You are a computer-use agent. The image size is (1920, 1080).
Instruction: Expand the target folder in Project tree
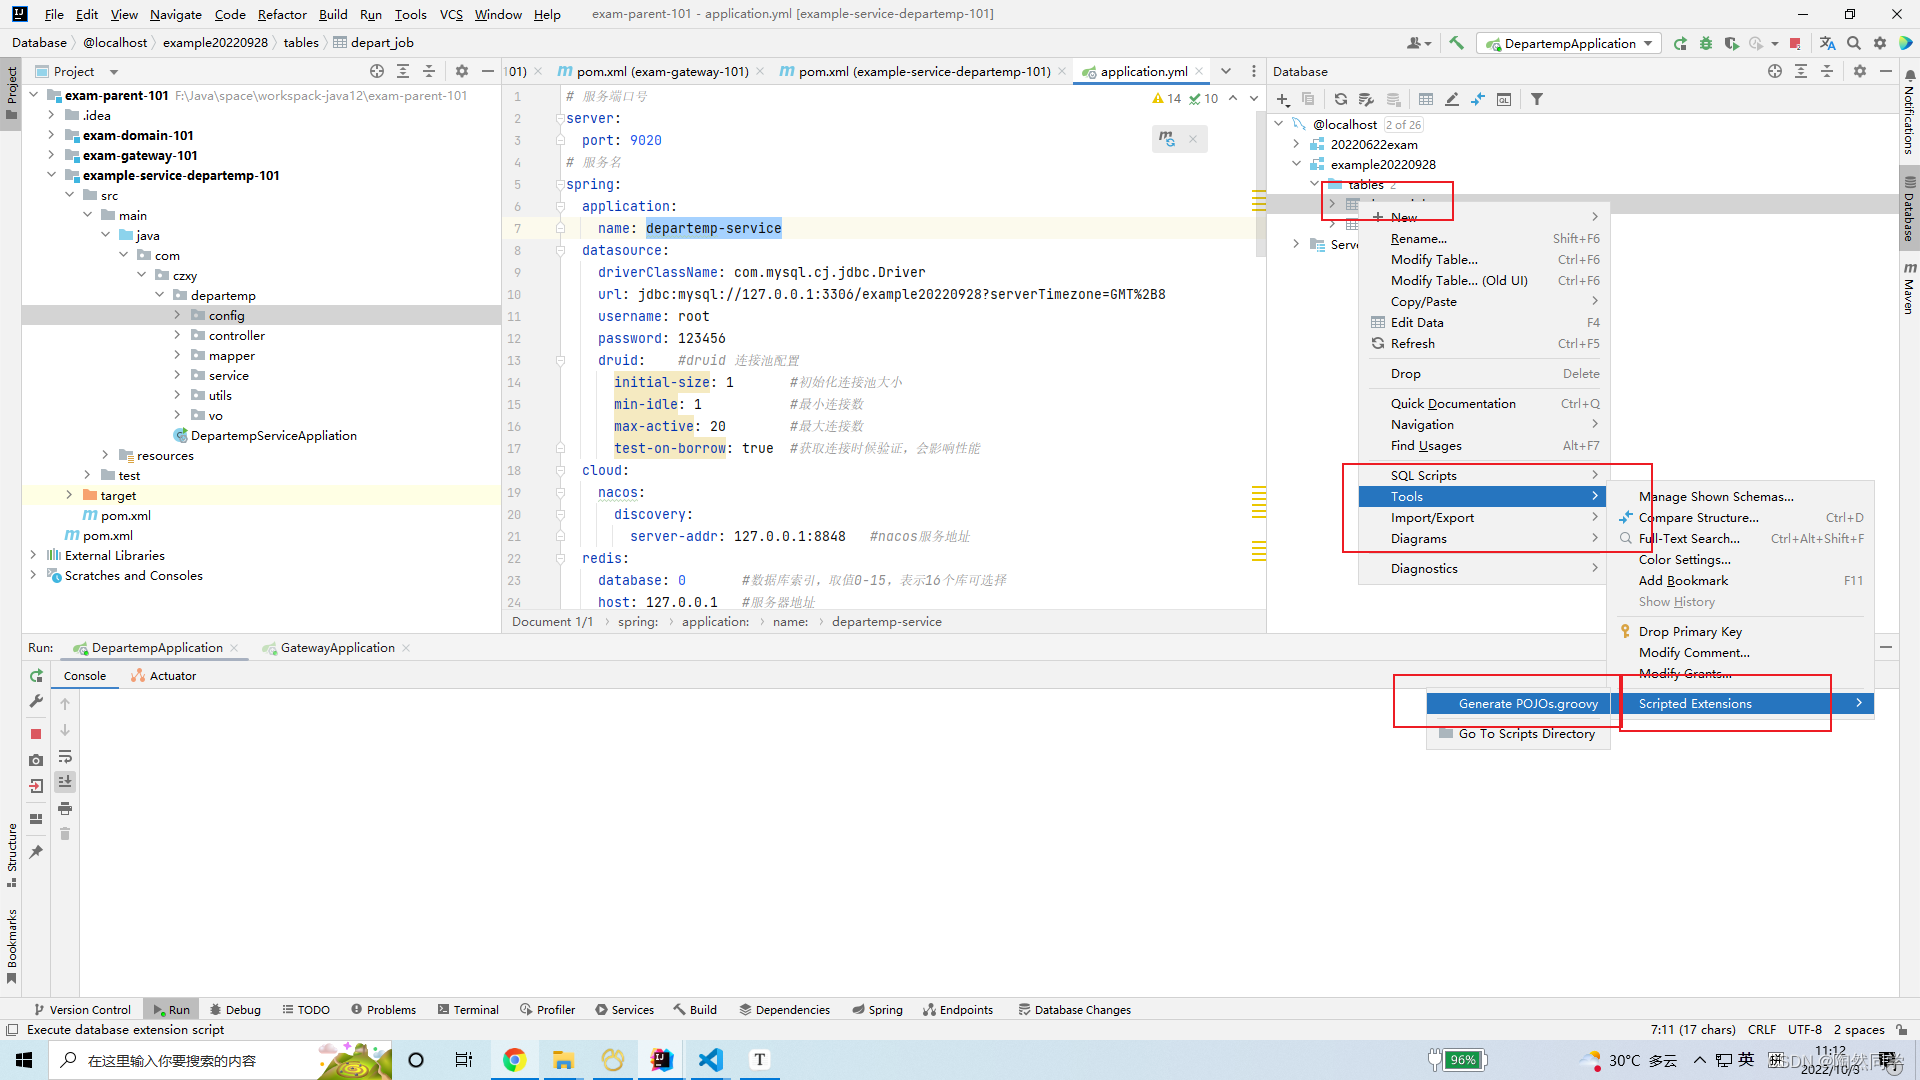[69, 495]
